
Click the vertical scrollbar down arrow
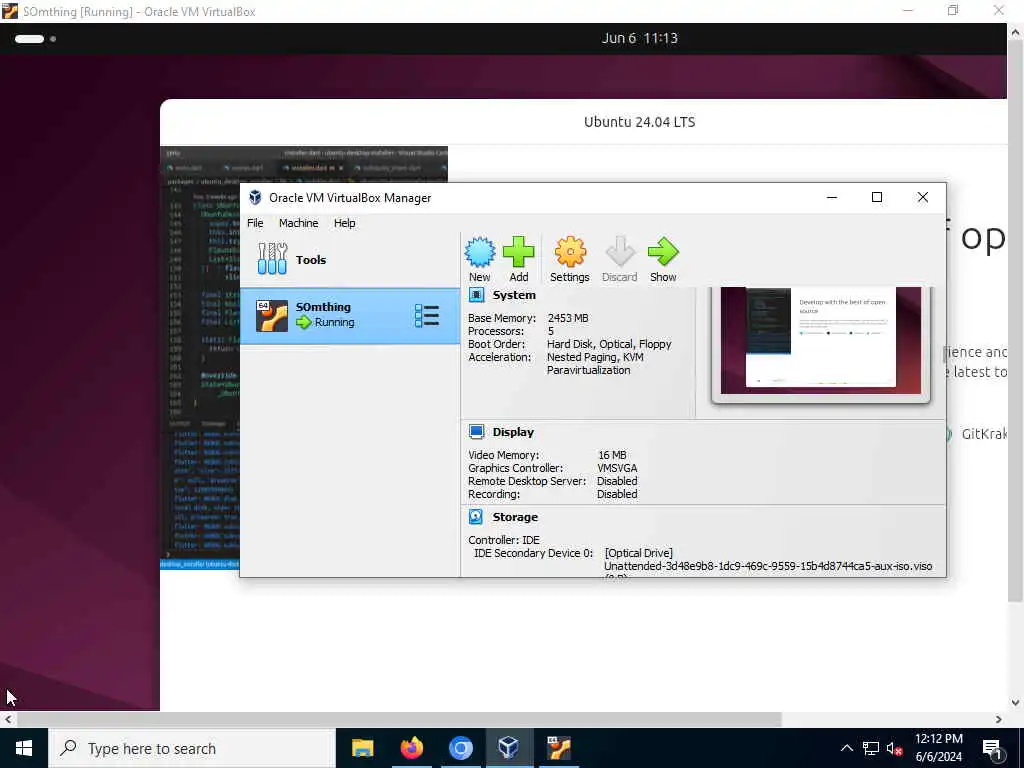[1016, 703]
